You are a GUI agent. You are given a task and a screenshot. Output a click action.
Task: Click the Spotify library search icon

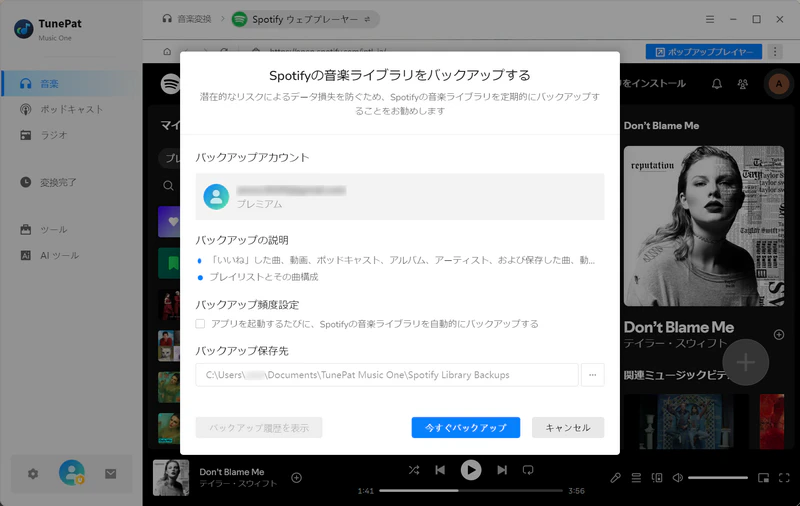pyautogui.click(x=168, y=186)
